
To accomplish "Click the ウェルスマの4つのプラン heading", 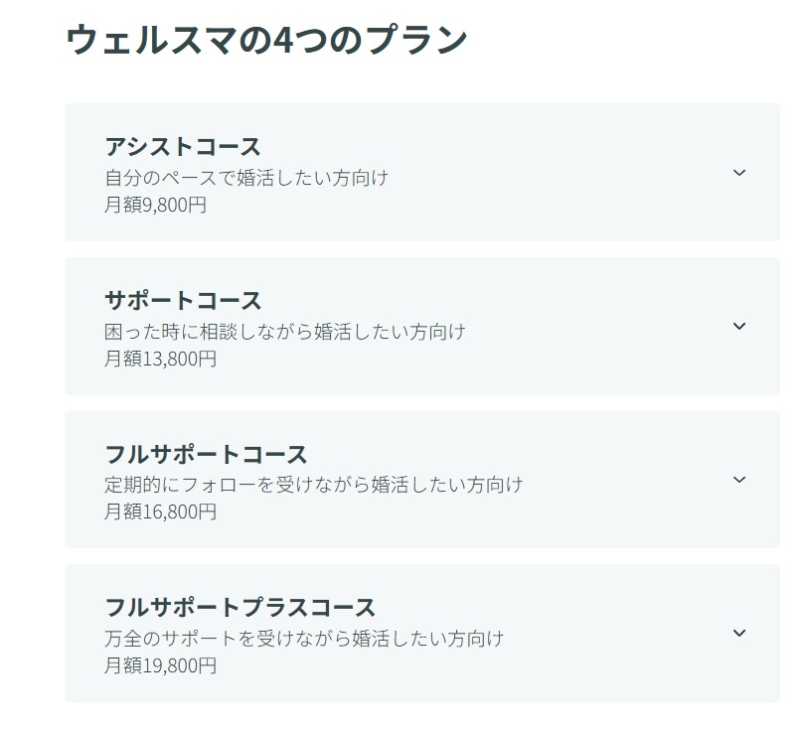I will point(266,41).
